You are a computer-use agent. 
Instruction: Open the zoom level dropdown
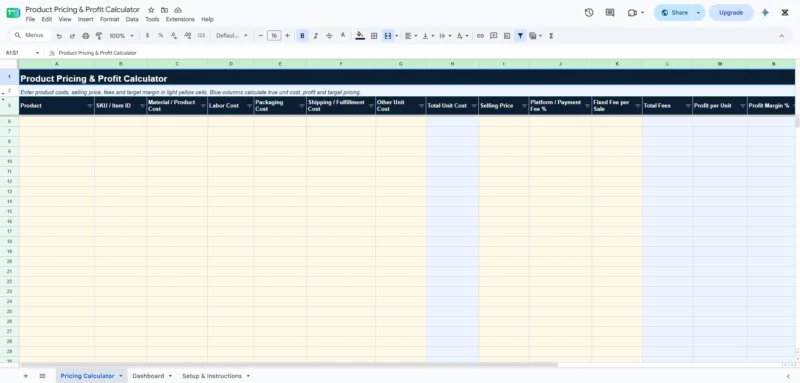121,36
